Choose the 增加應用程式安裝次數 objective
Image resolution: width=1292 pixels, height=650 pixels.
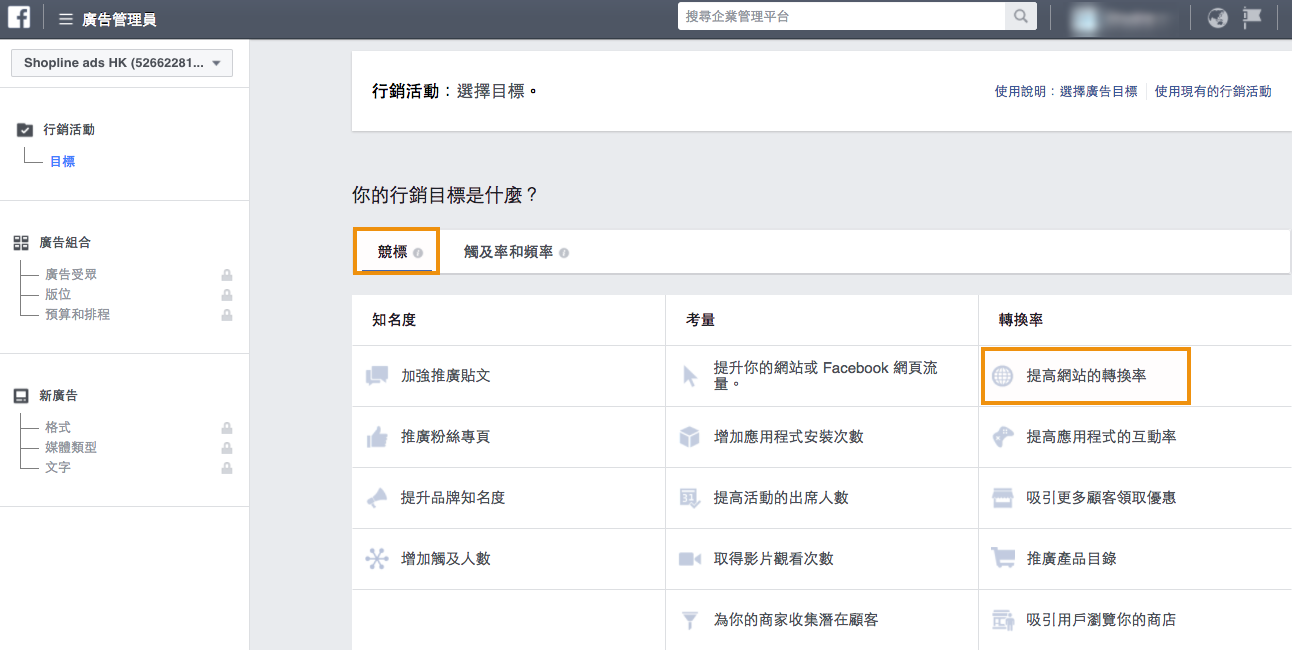click(822, 437)
